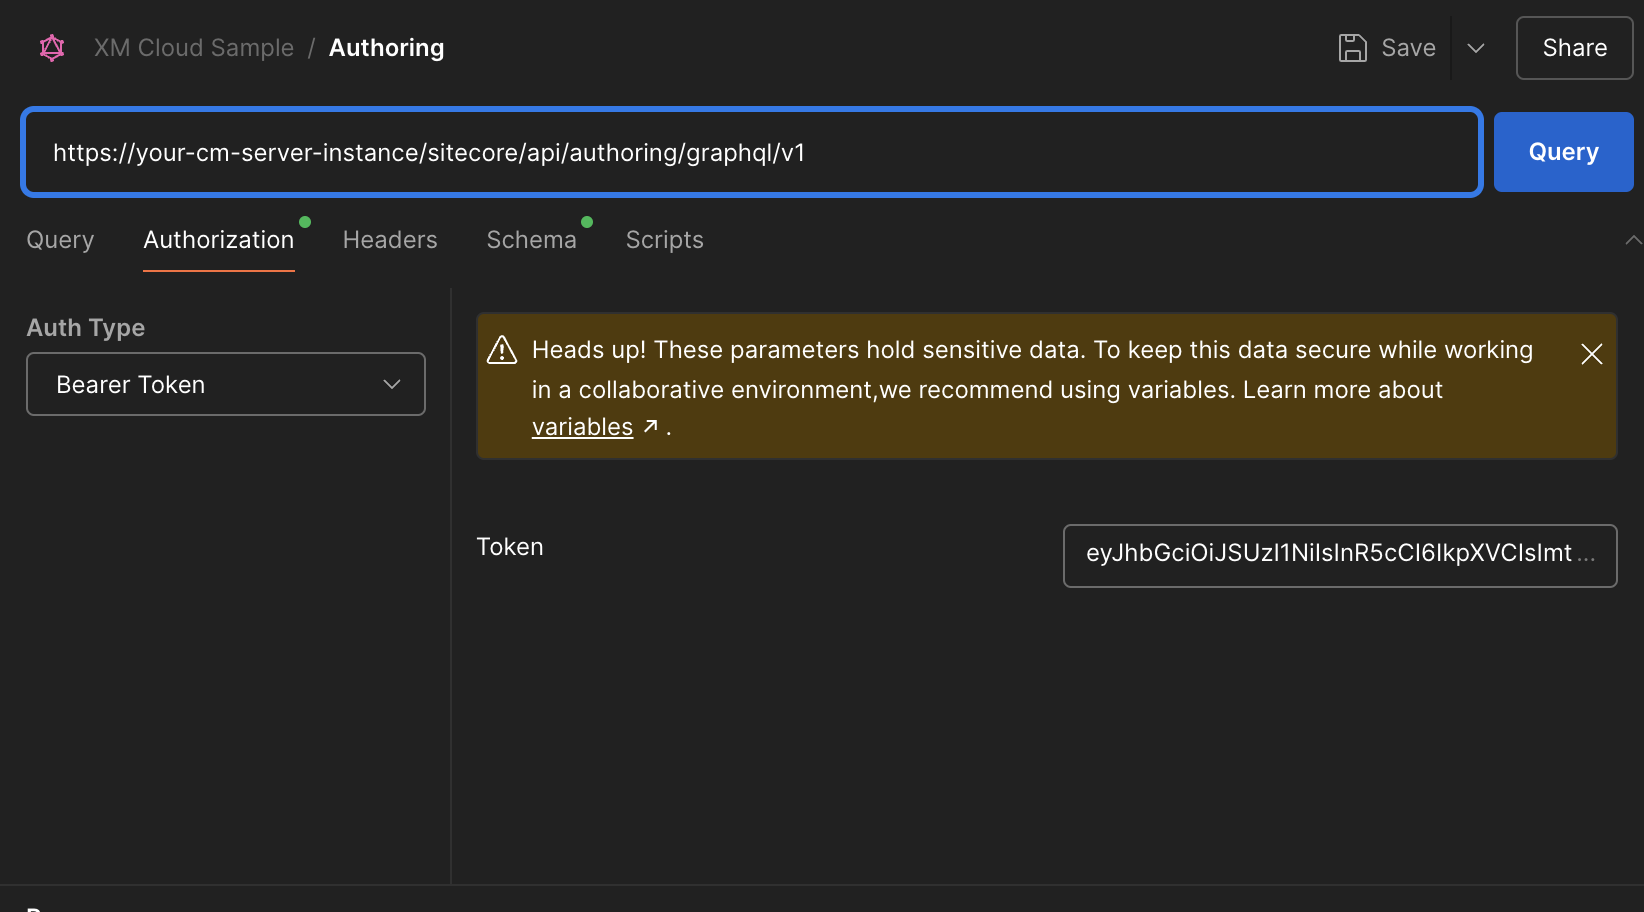Image resolution: width=1644 pixels, height=912 pixels.
Task: Click the Save floppy disk icon
Action: pyautogui.click(x=1352, y=48)
